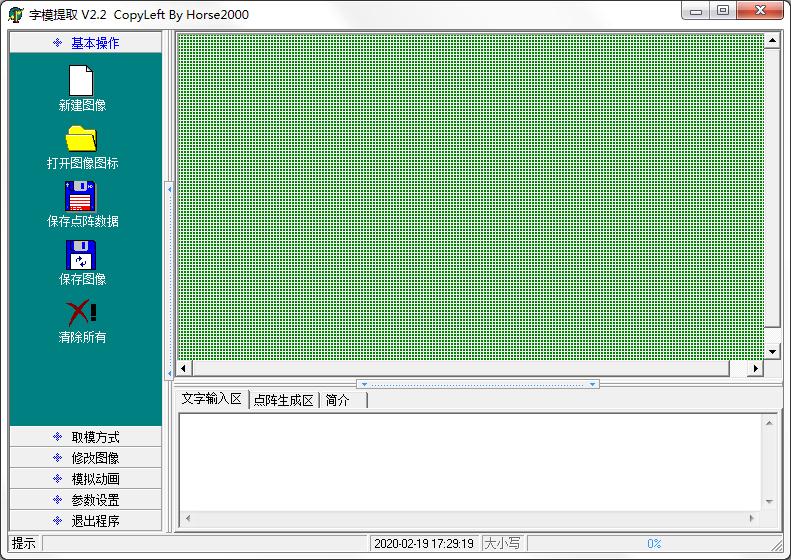Open image via 打开图像图标 folder icon
This screenshot has width=791, height=560.
[81, 138]
